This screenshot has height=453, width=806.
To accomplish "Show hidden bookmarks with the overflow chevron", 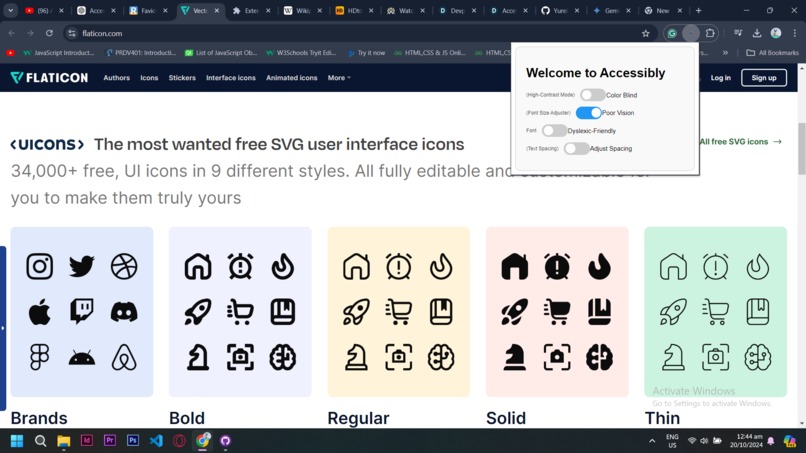I will pos(725,52).
